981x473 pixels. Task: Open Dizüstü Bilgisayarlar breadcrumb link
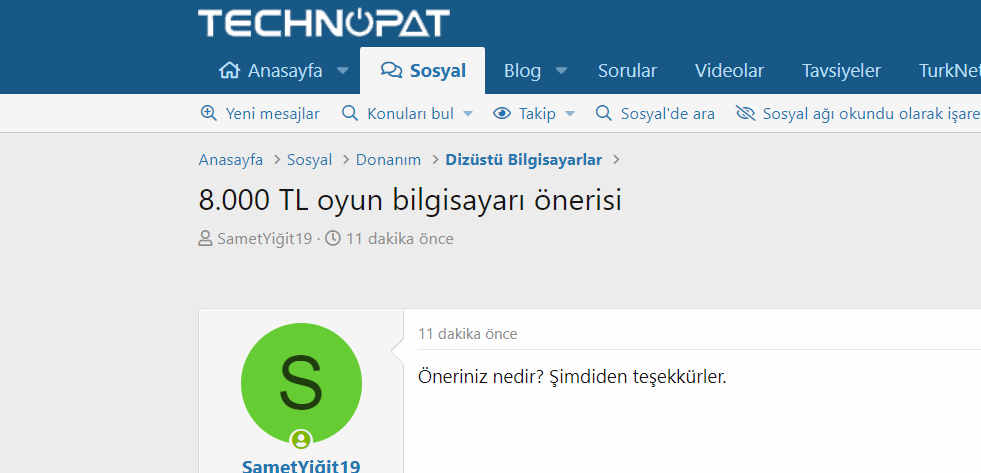click(x=524, y=160)
